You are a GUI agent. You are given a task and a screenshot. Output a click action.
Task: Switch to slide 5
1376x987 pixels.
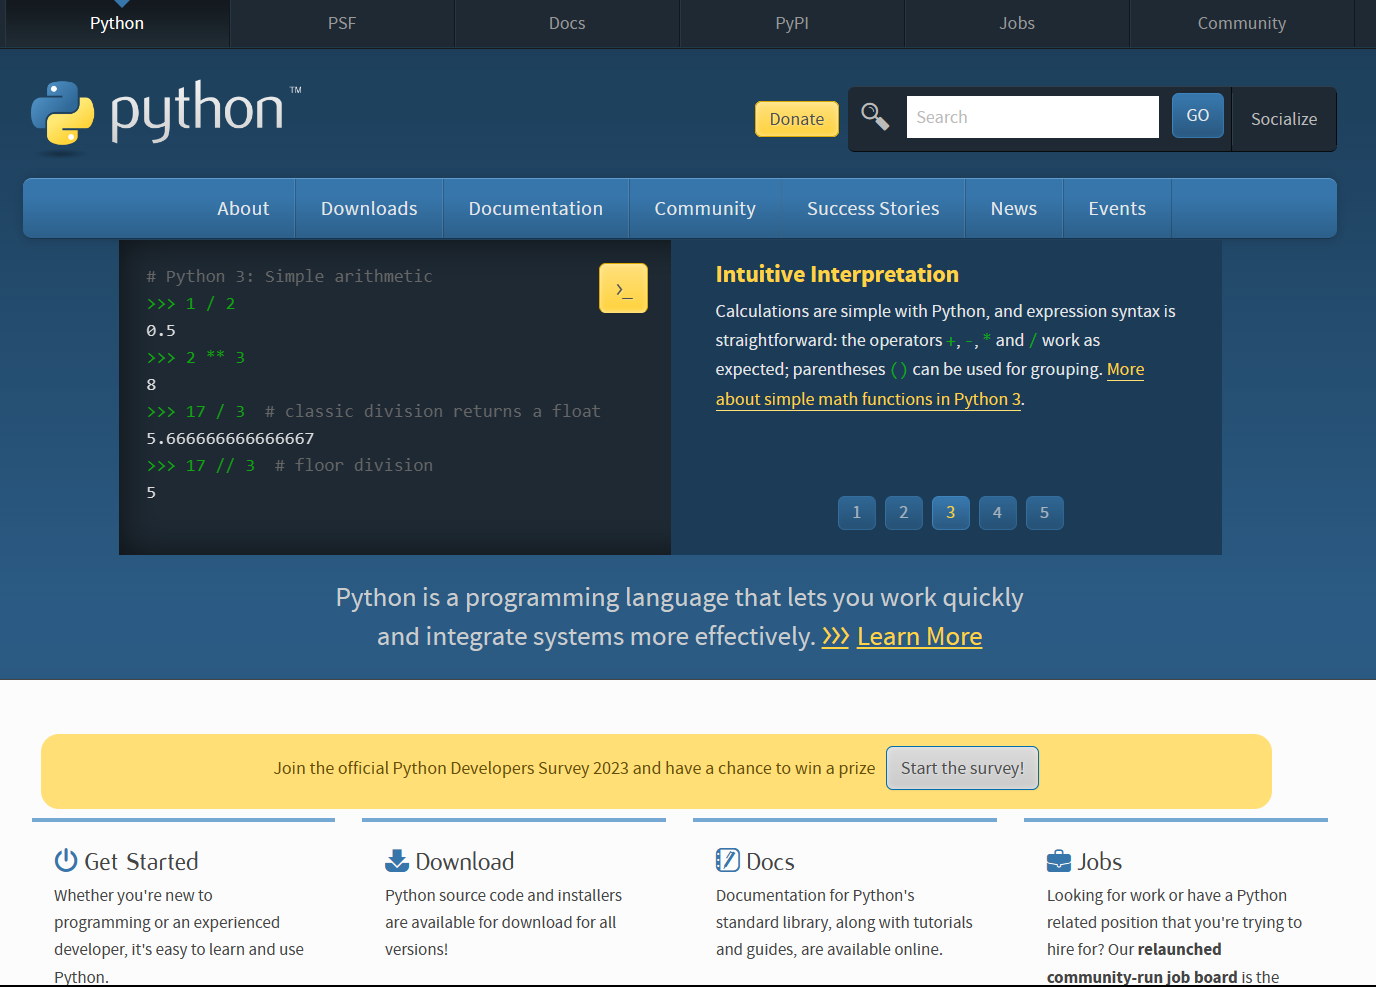(x=1045, y=513)
